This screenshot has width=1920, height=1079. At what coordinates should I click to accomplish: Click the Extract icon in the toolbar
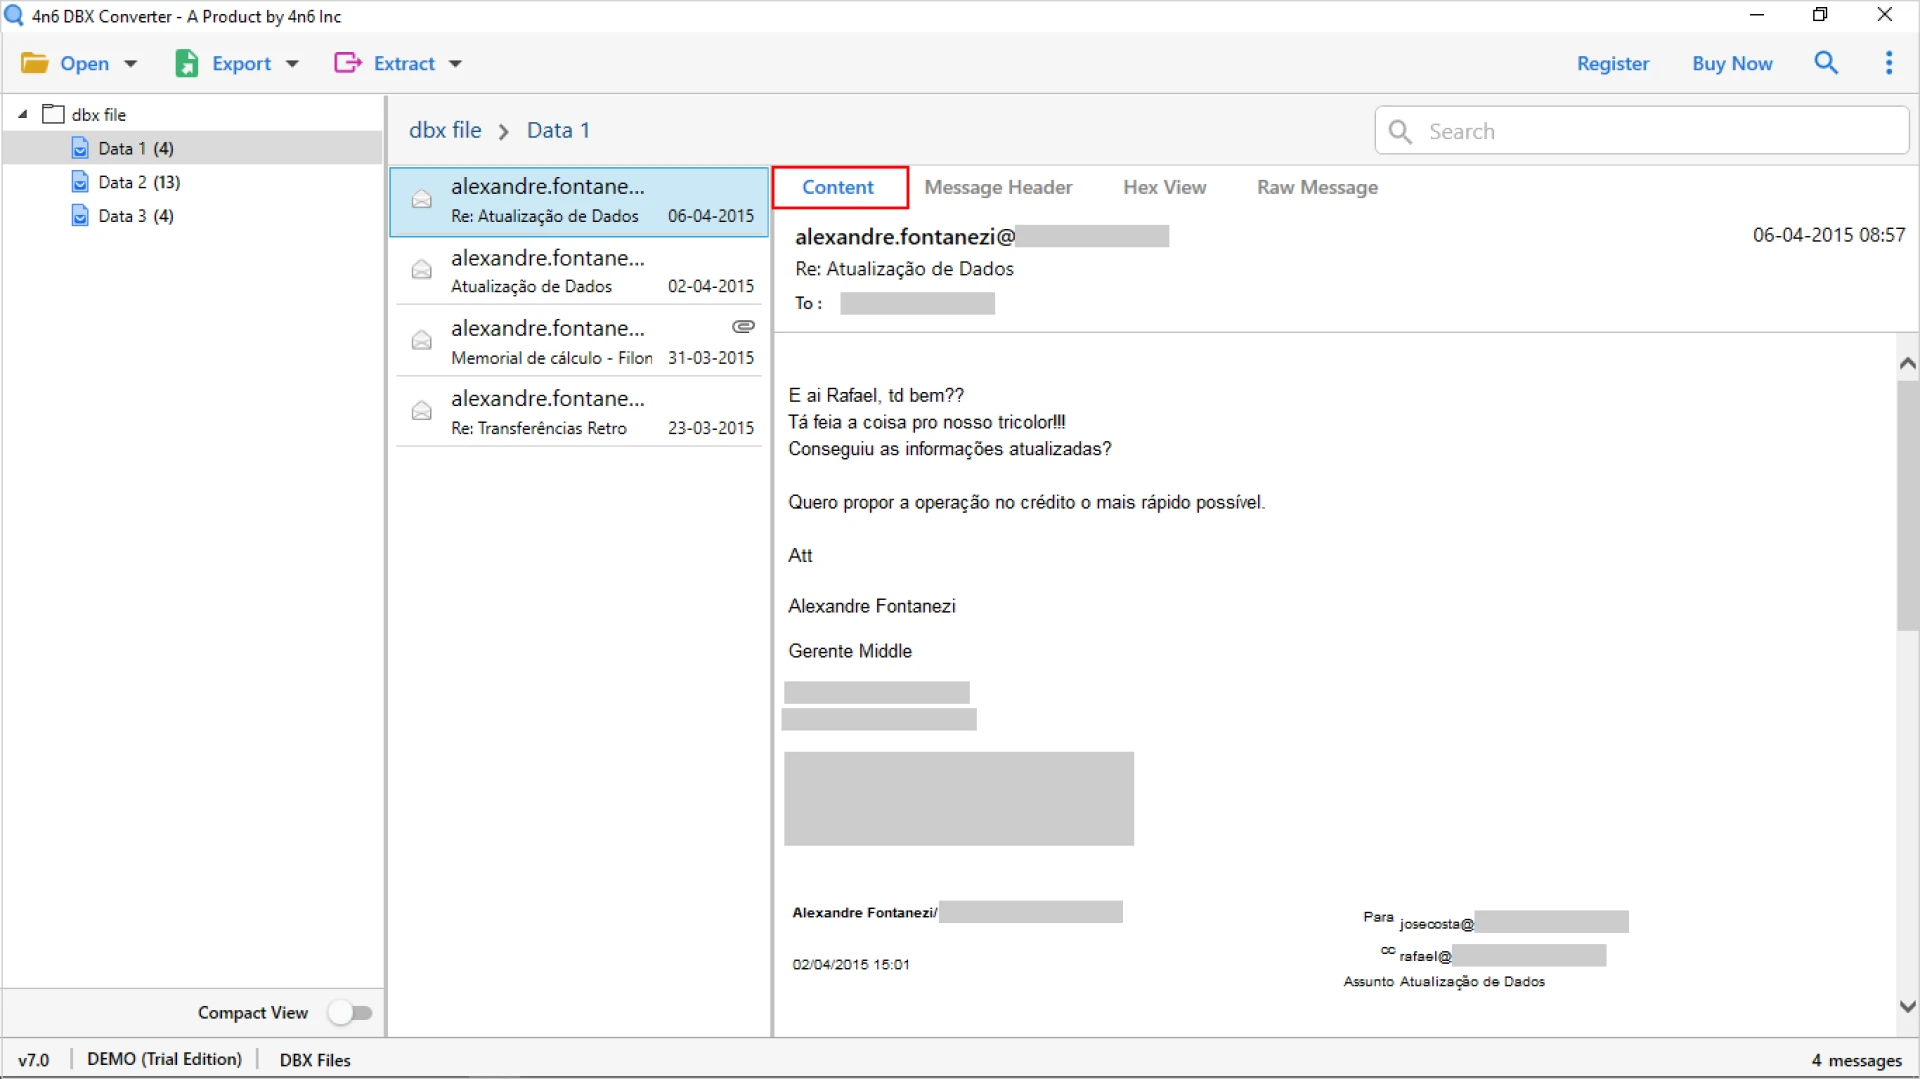click(347, 62)
